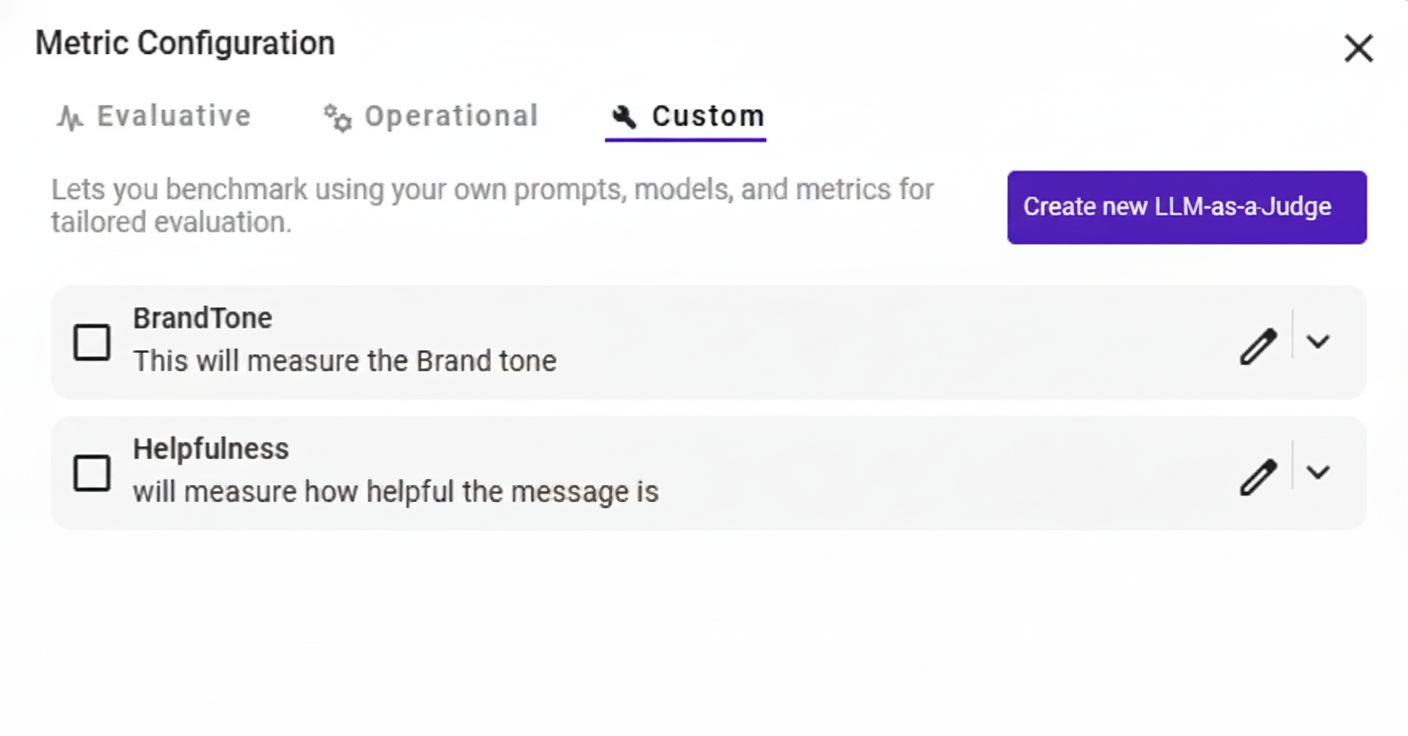1408x736 pixels.
Task: Click the pencil icon for Helpfulness
Action: [1258, 477]
